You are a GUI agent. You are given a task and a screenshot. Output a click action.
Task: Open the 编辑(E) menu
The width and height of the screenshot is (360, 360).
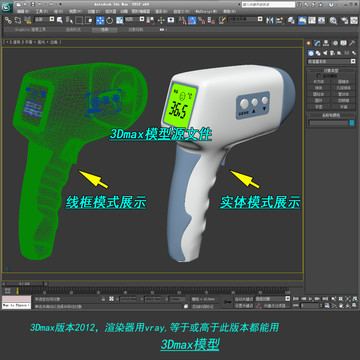click(23, 11)
